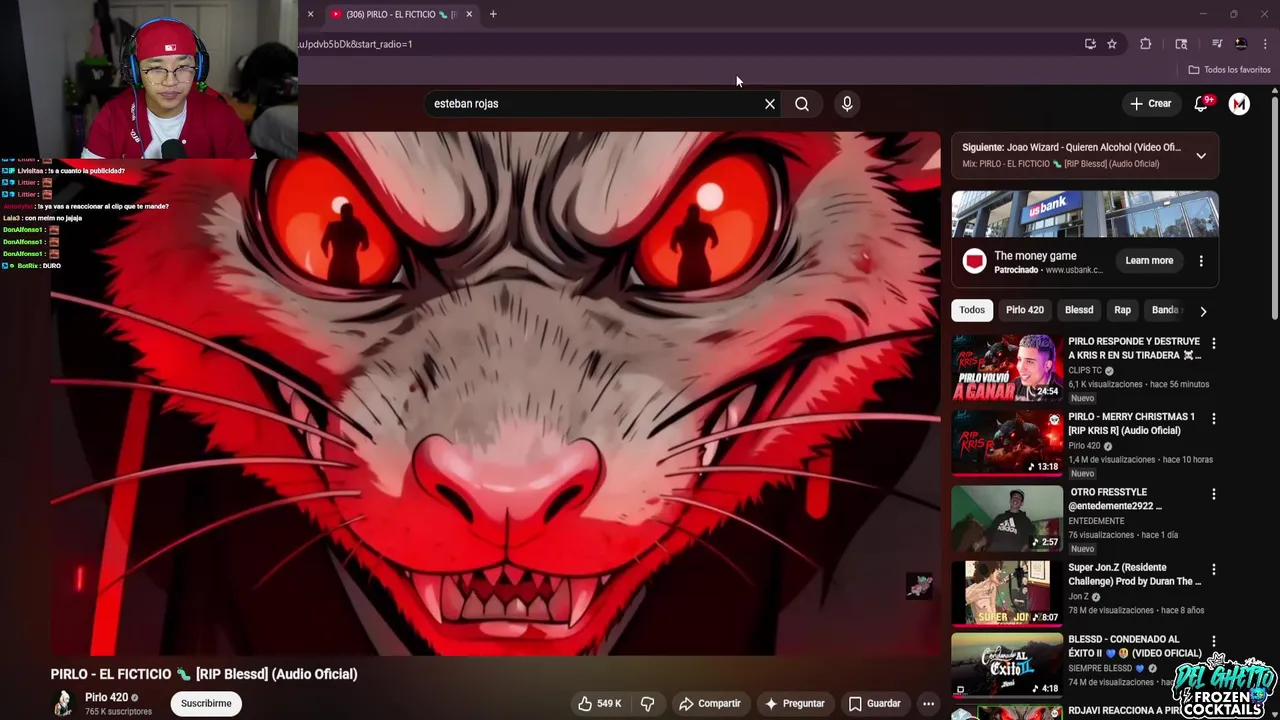The image size is (1280, 720).
Task: Open the 'Todos los favoritos' bookmarks folder
Action: coord(1229,70)
